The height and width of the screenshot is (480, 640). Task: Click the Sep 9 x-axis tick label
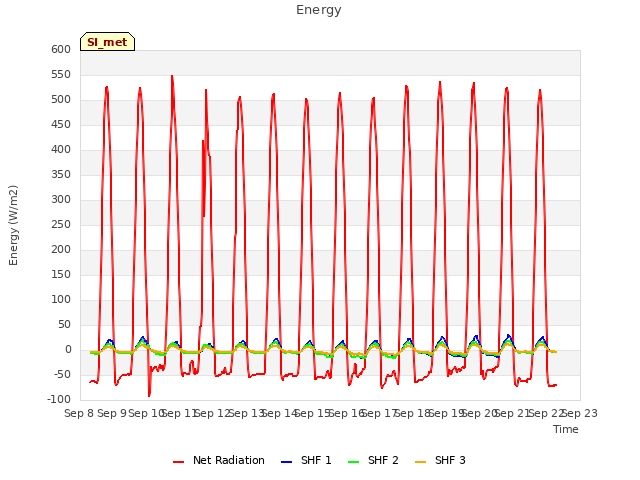point(112,414)
